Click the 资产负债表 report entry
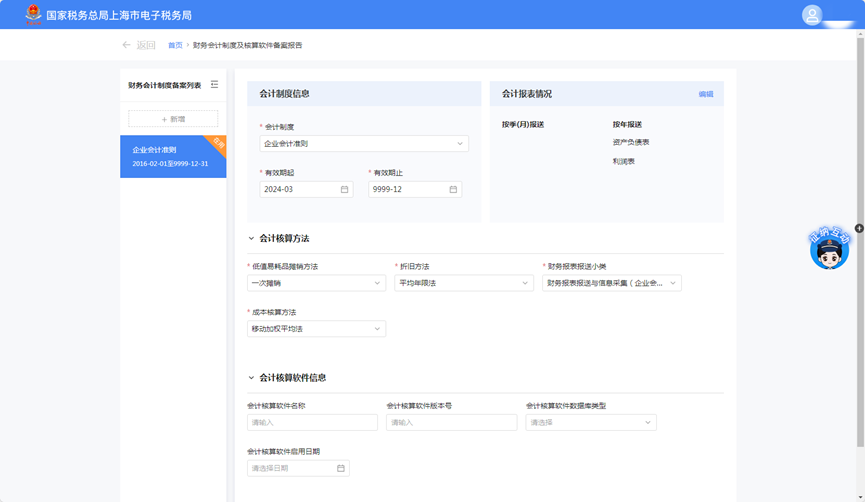Viewport: 865px width, 502px height. click(631, 142)
